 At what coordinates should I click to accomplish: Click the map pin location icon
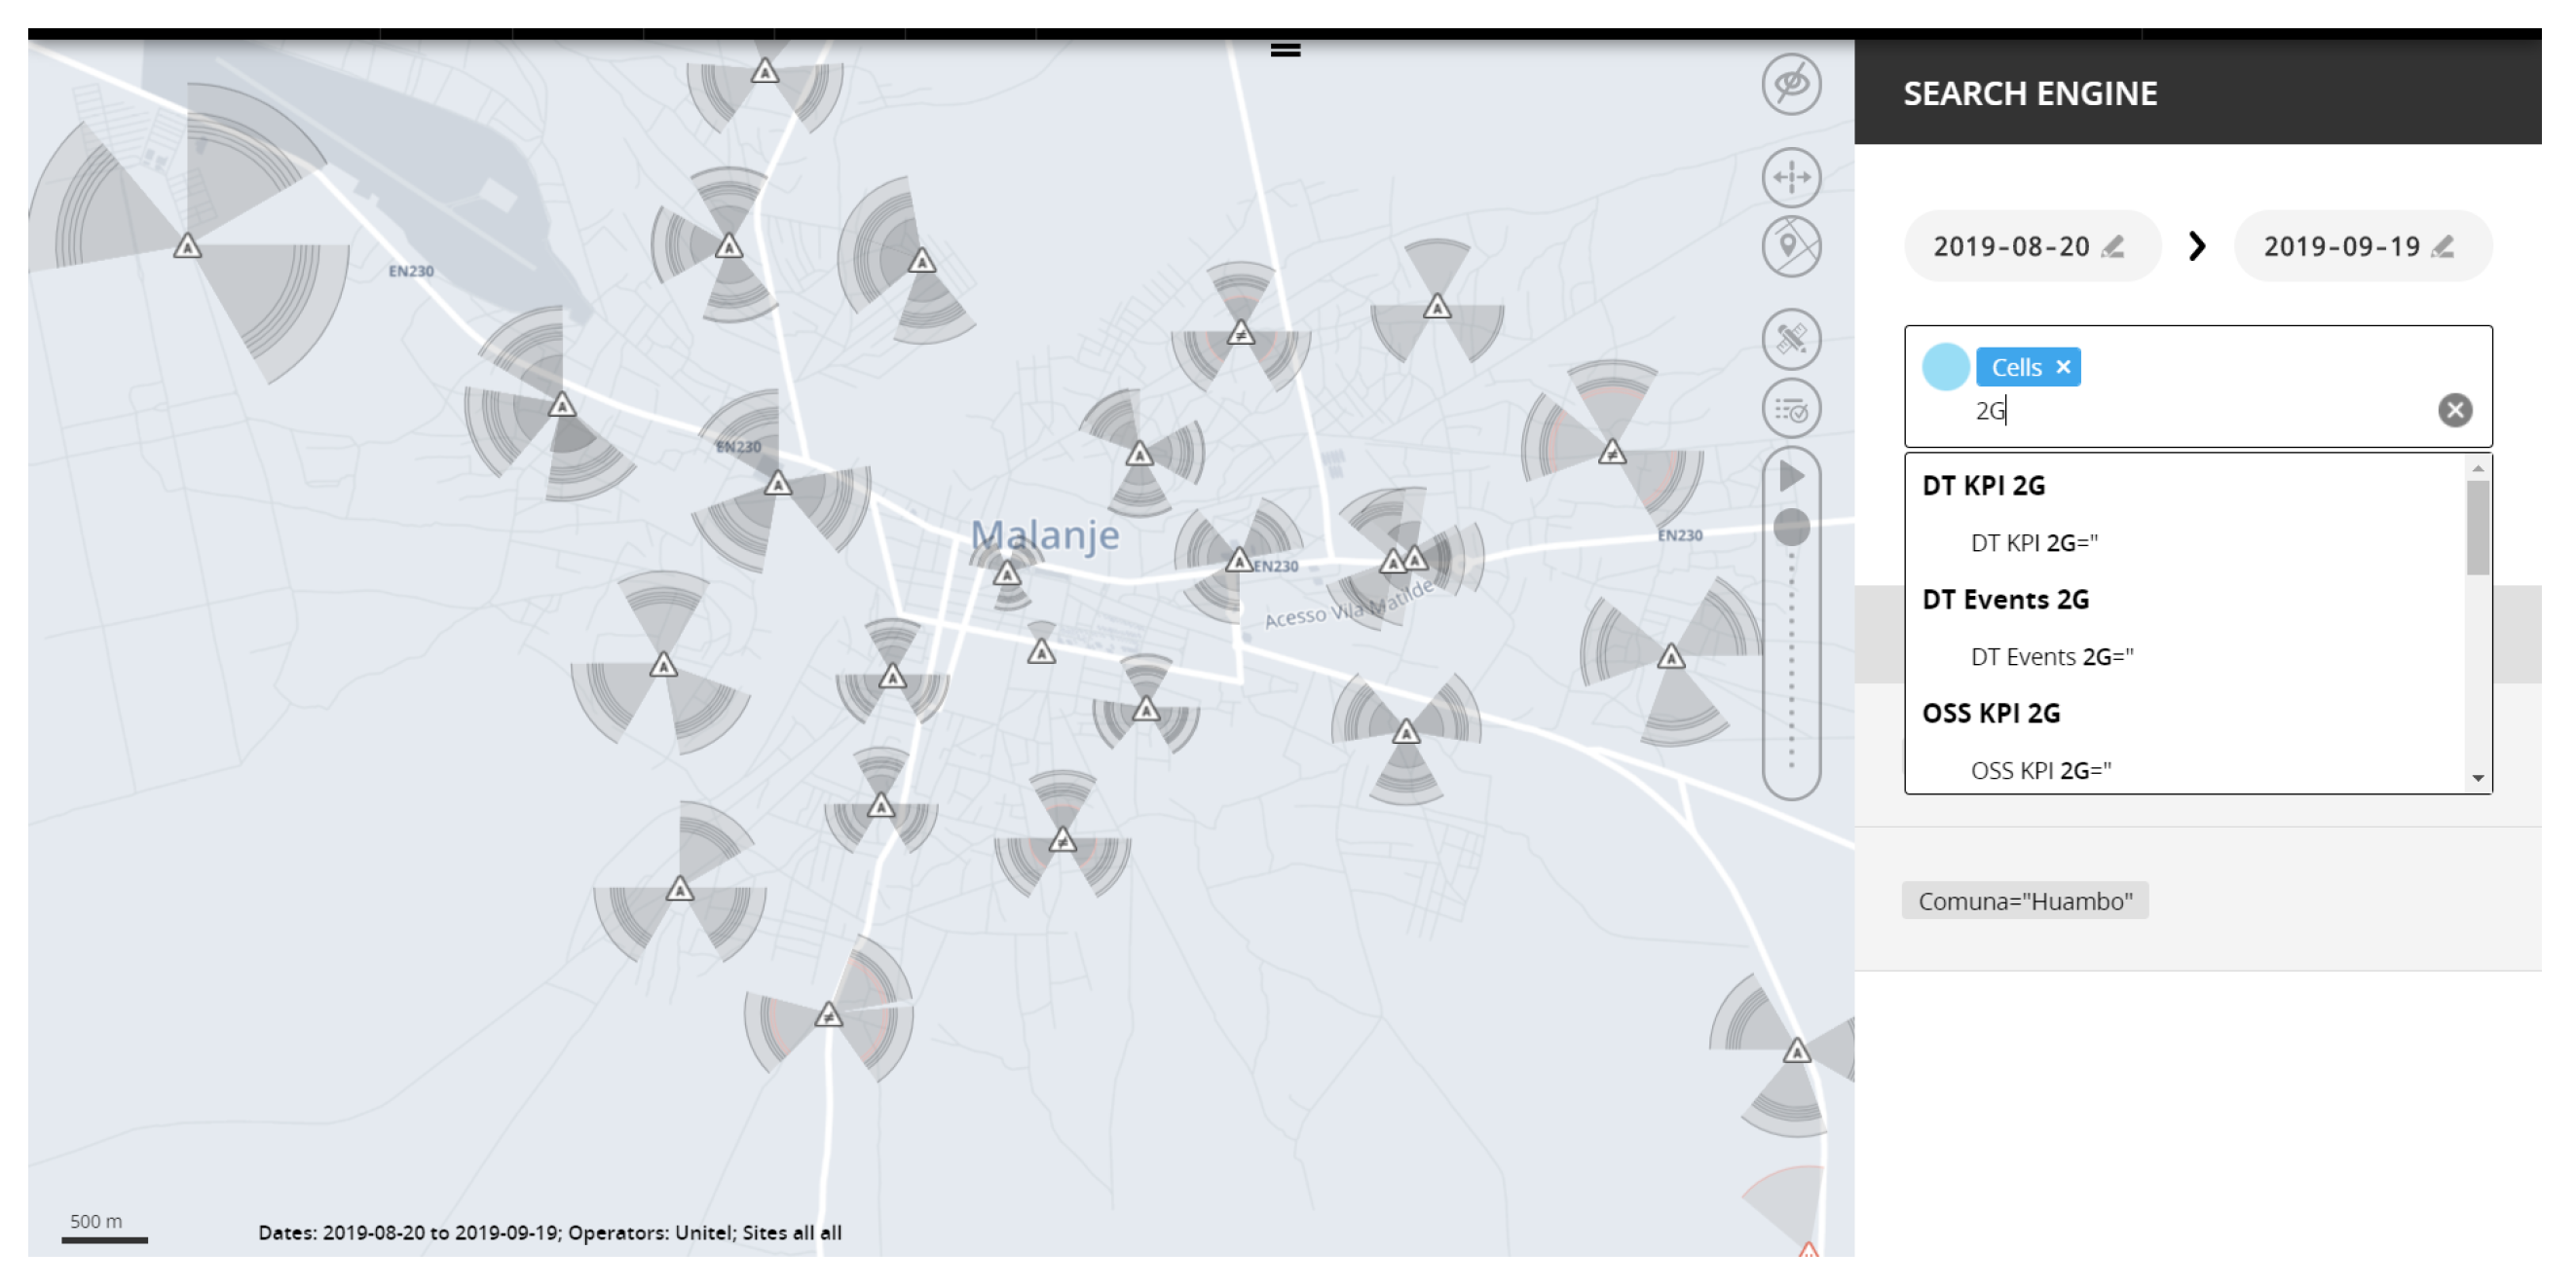click(1791, 246)
